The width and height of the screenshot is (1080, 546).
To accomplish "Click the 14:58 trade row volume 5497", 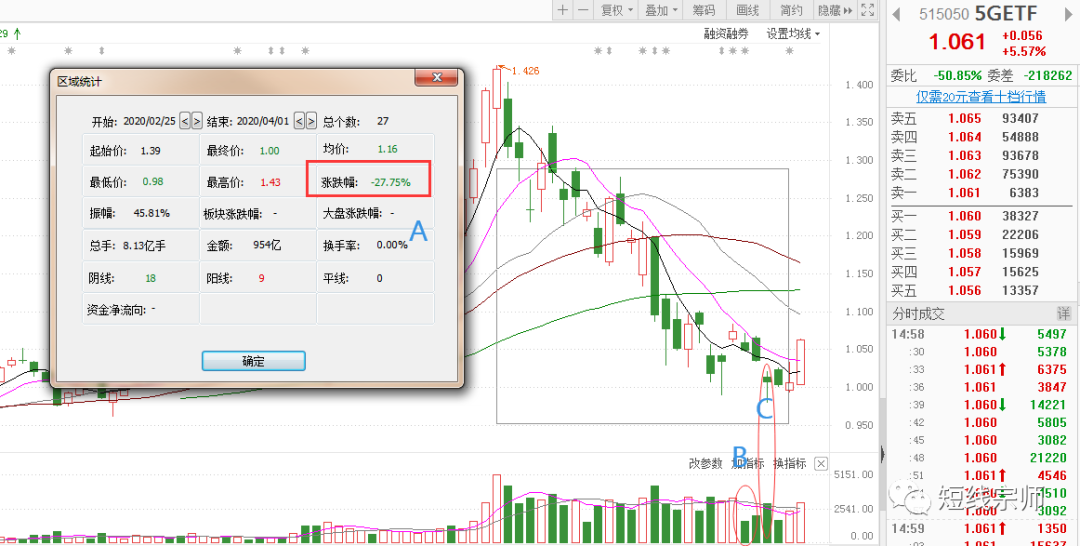I will (x=1052, y=334).
